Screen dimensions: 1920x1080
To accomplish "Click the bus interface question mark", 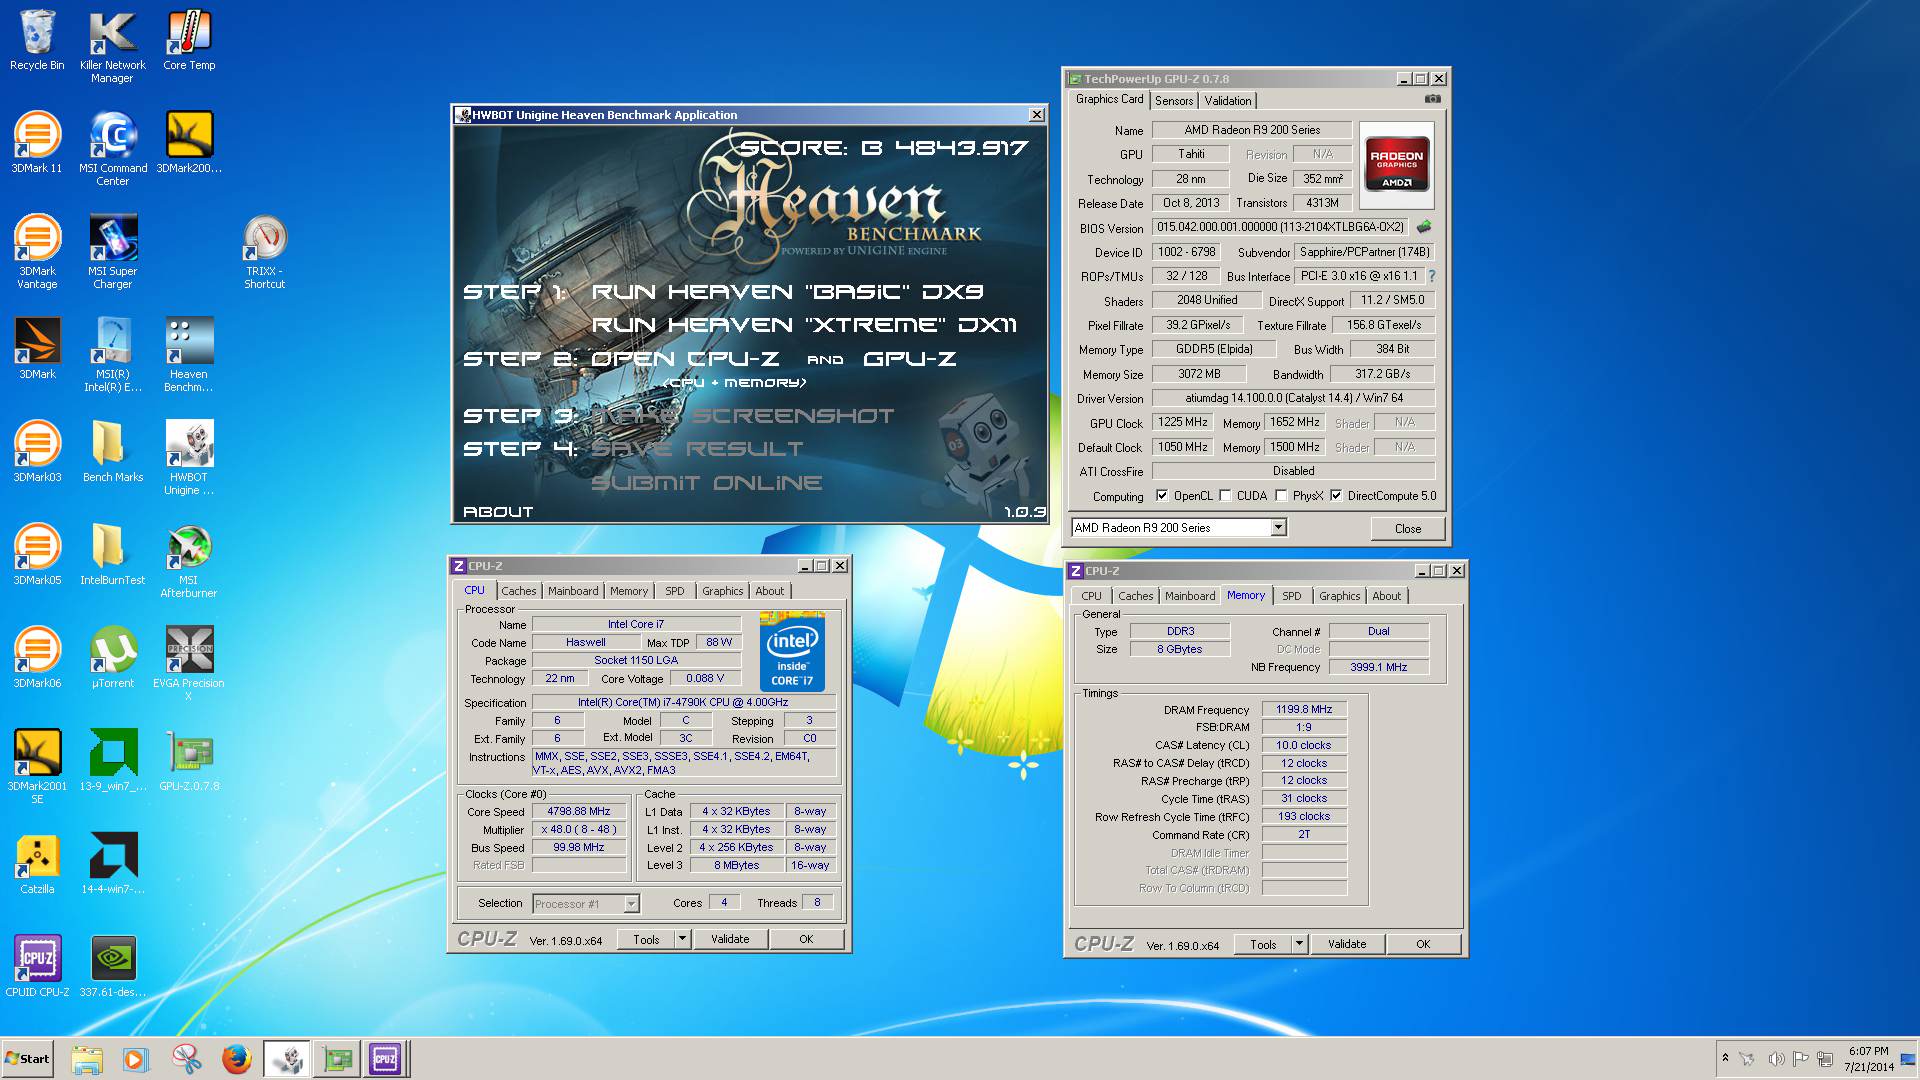I will pyautogui.click(x=1432, y=276).
